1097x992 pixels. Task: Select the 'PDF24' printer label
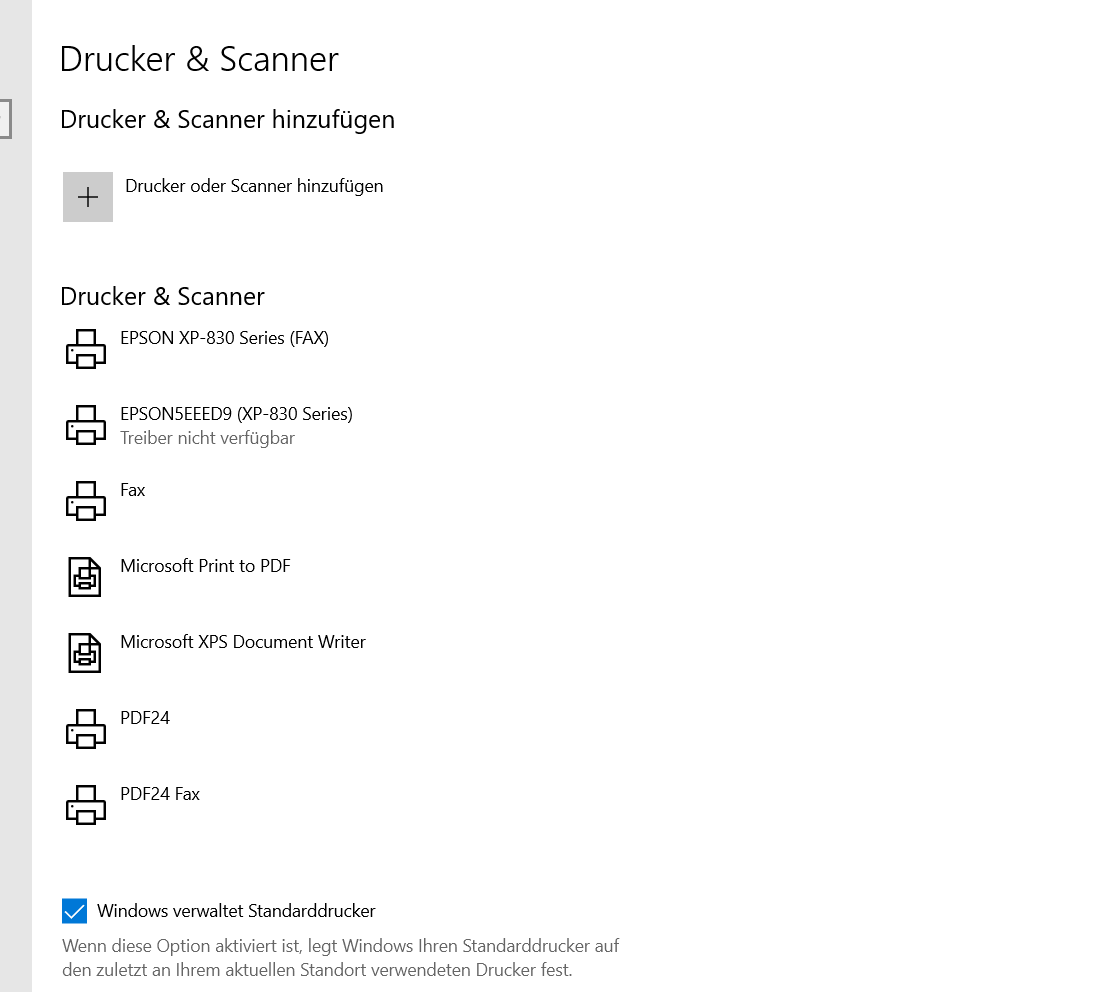click(145, 718)
